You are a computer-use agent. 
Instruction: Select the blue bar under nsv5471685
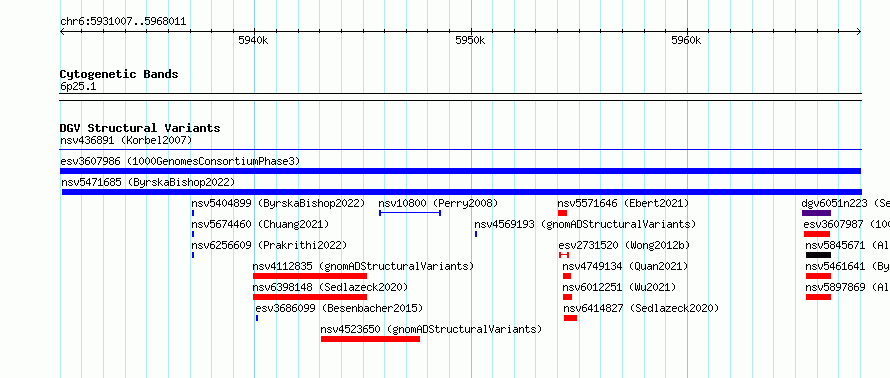coord(461,192)
